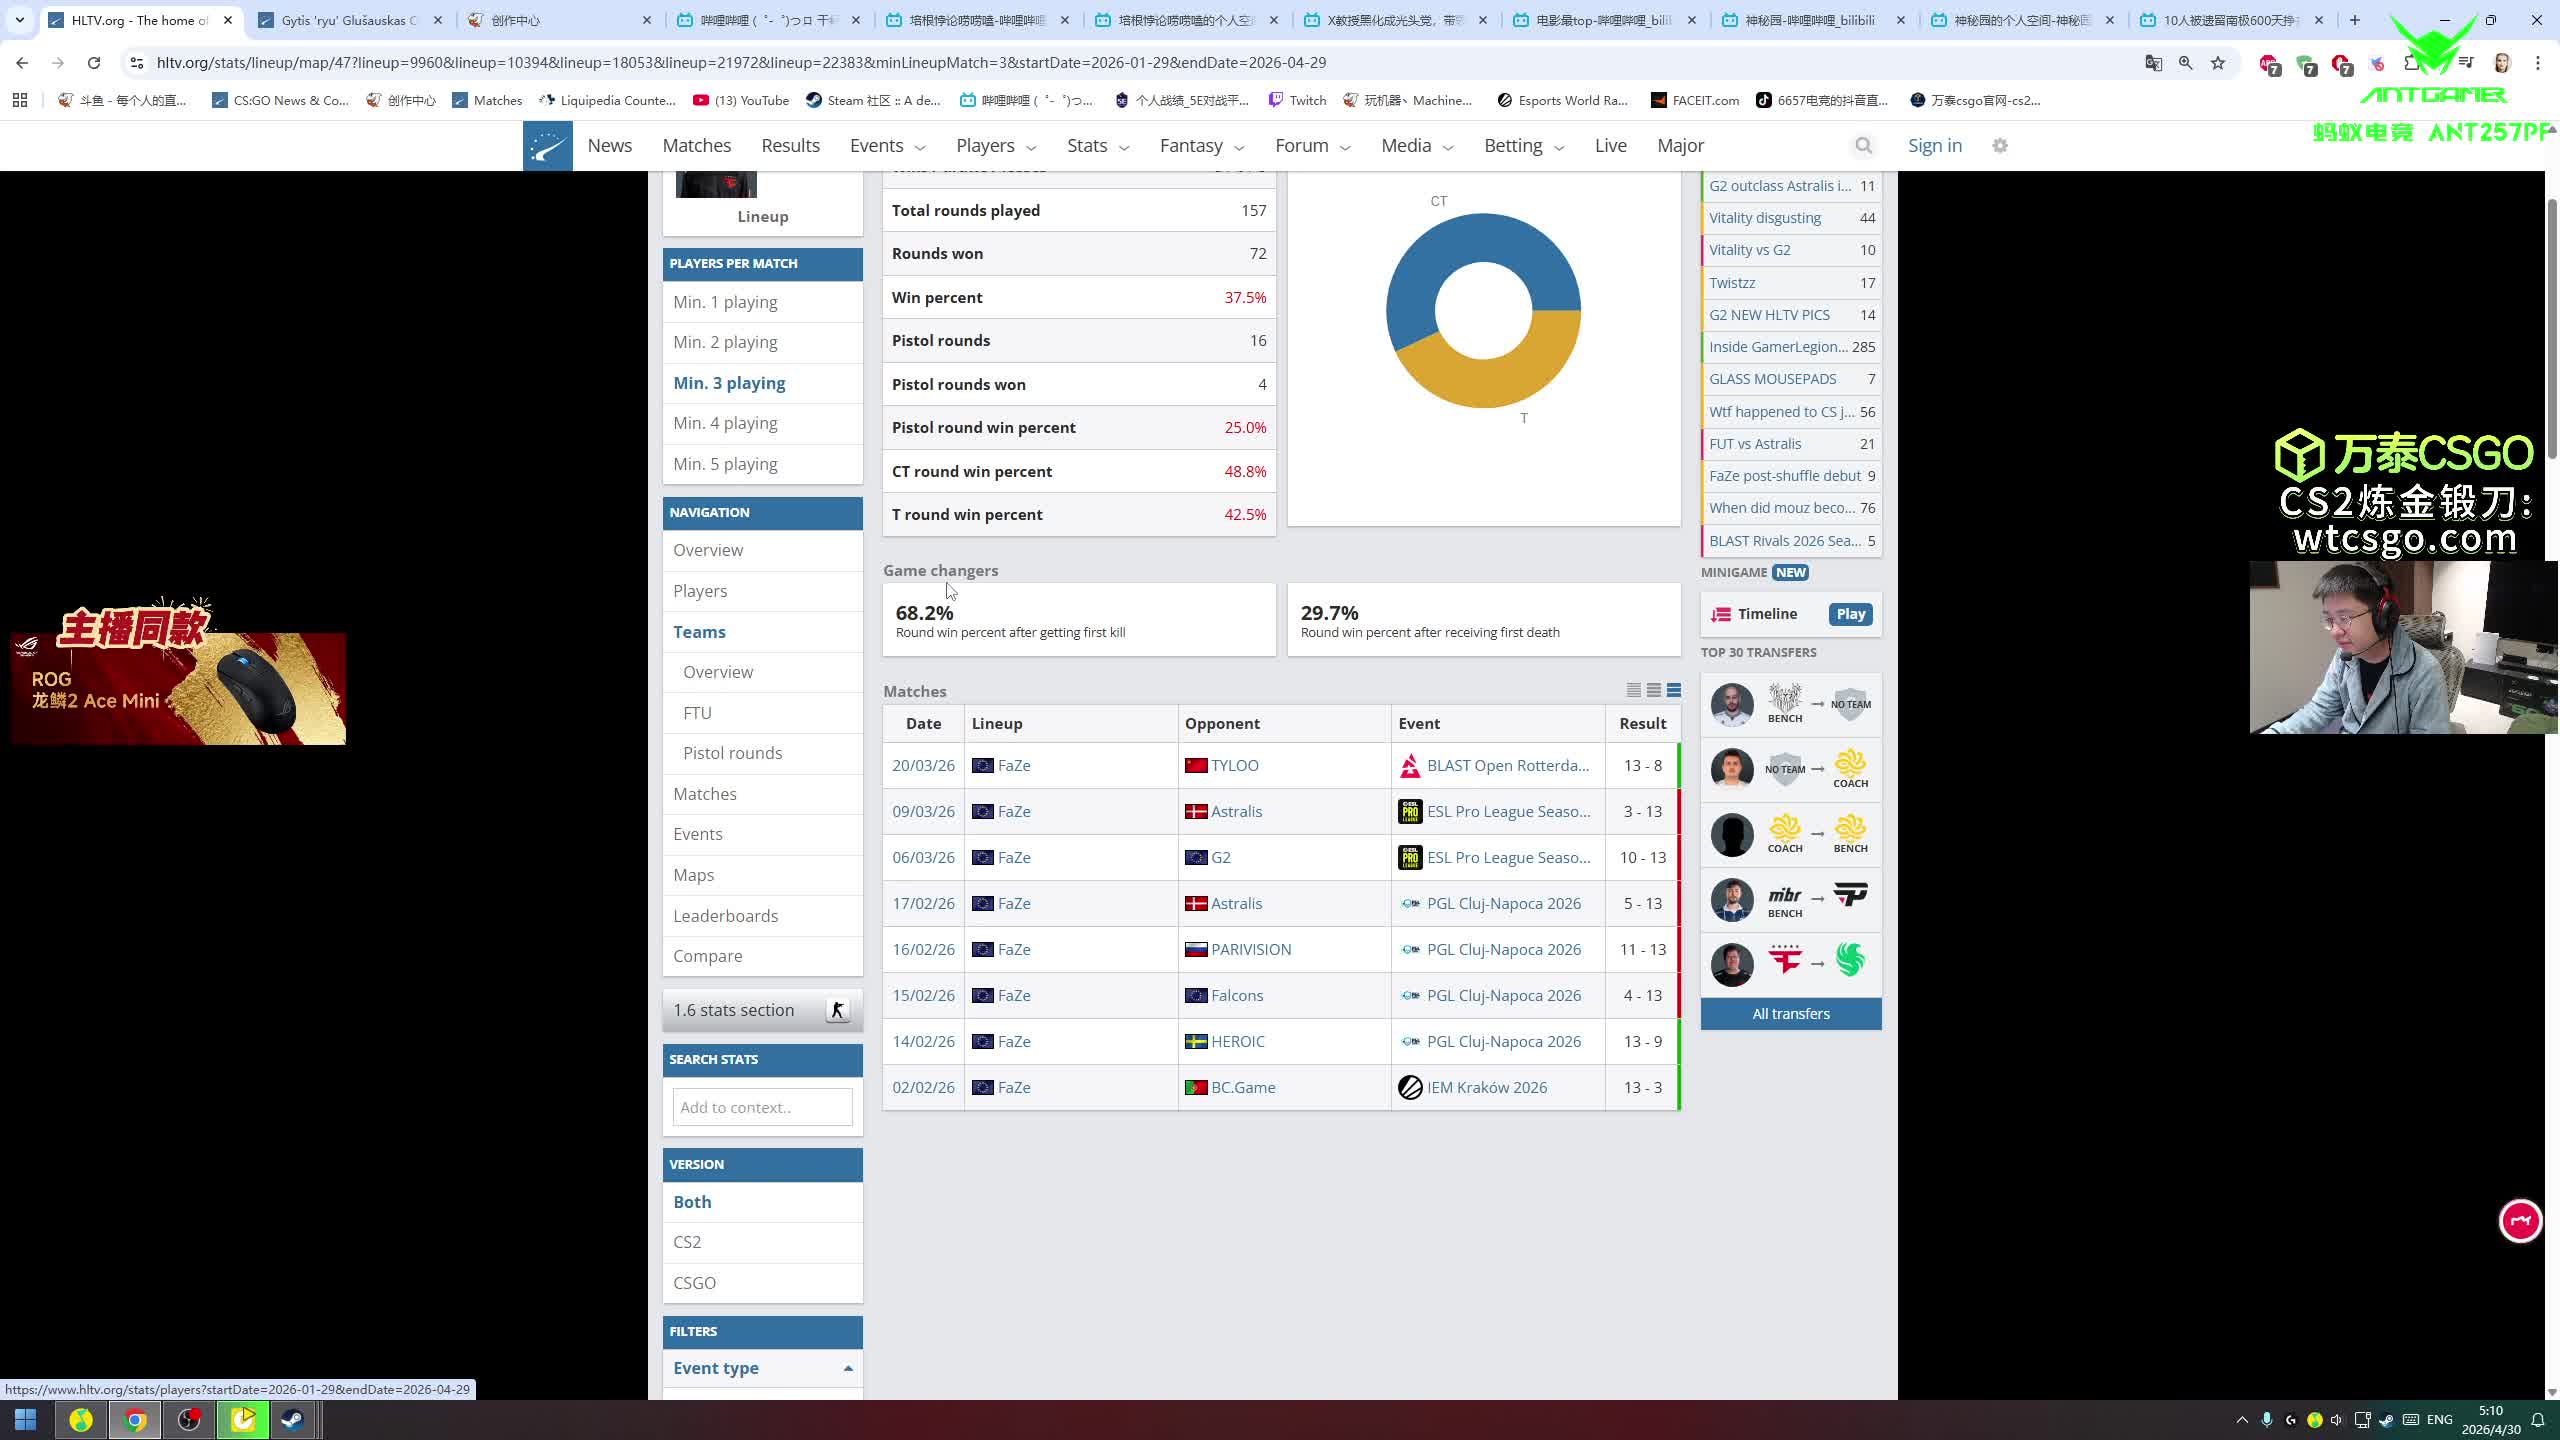Screen dimensions: 2560x1440
Task: Click the HLTV logo home icon
Action: [x=547, y=146]
